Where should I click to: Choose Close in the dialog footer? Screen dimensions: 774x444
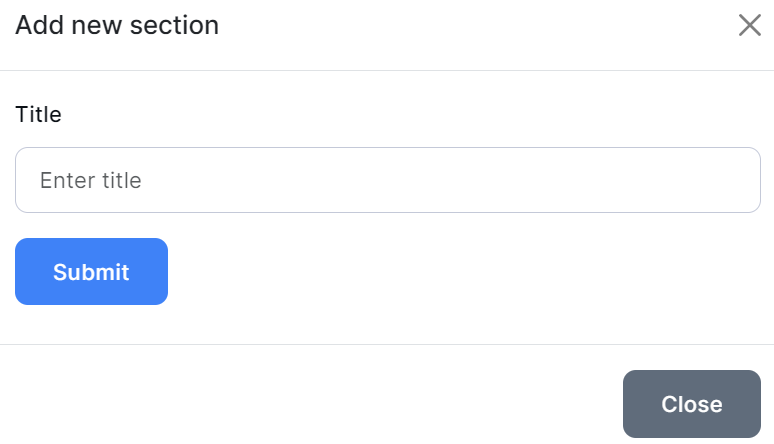tap(691, 404)
